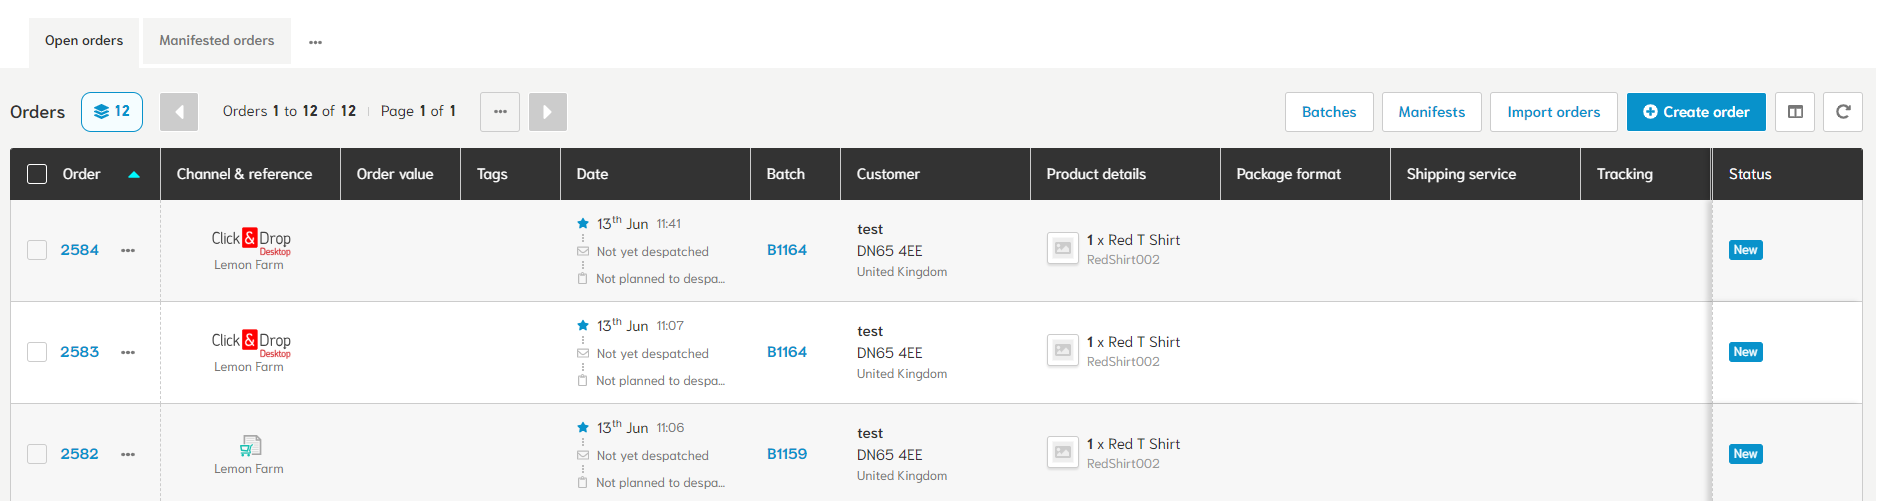Click Click & Drop logo on order 2583

click(x=251, y=342)
